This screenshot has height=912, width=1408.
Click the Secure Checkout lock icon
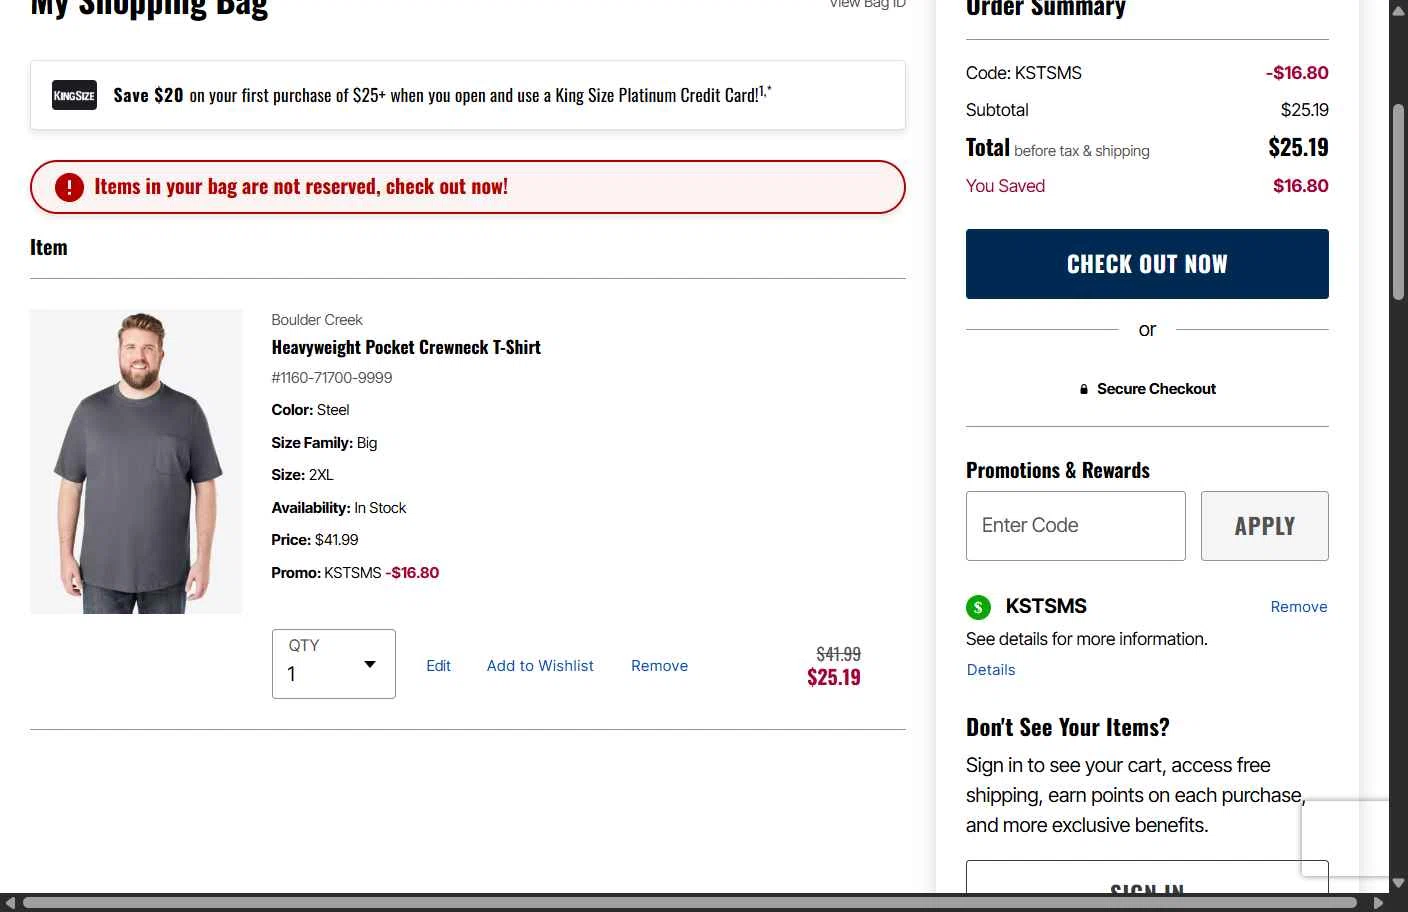tap(1084, 389)
